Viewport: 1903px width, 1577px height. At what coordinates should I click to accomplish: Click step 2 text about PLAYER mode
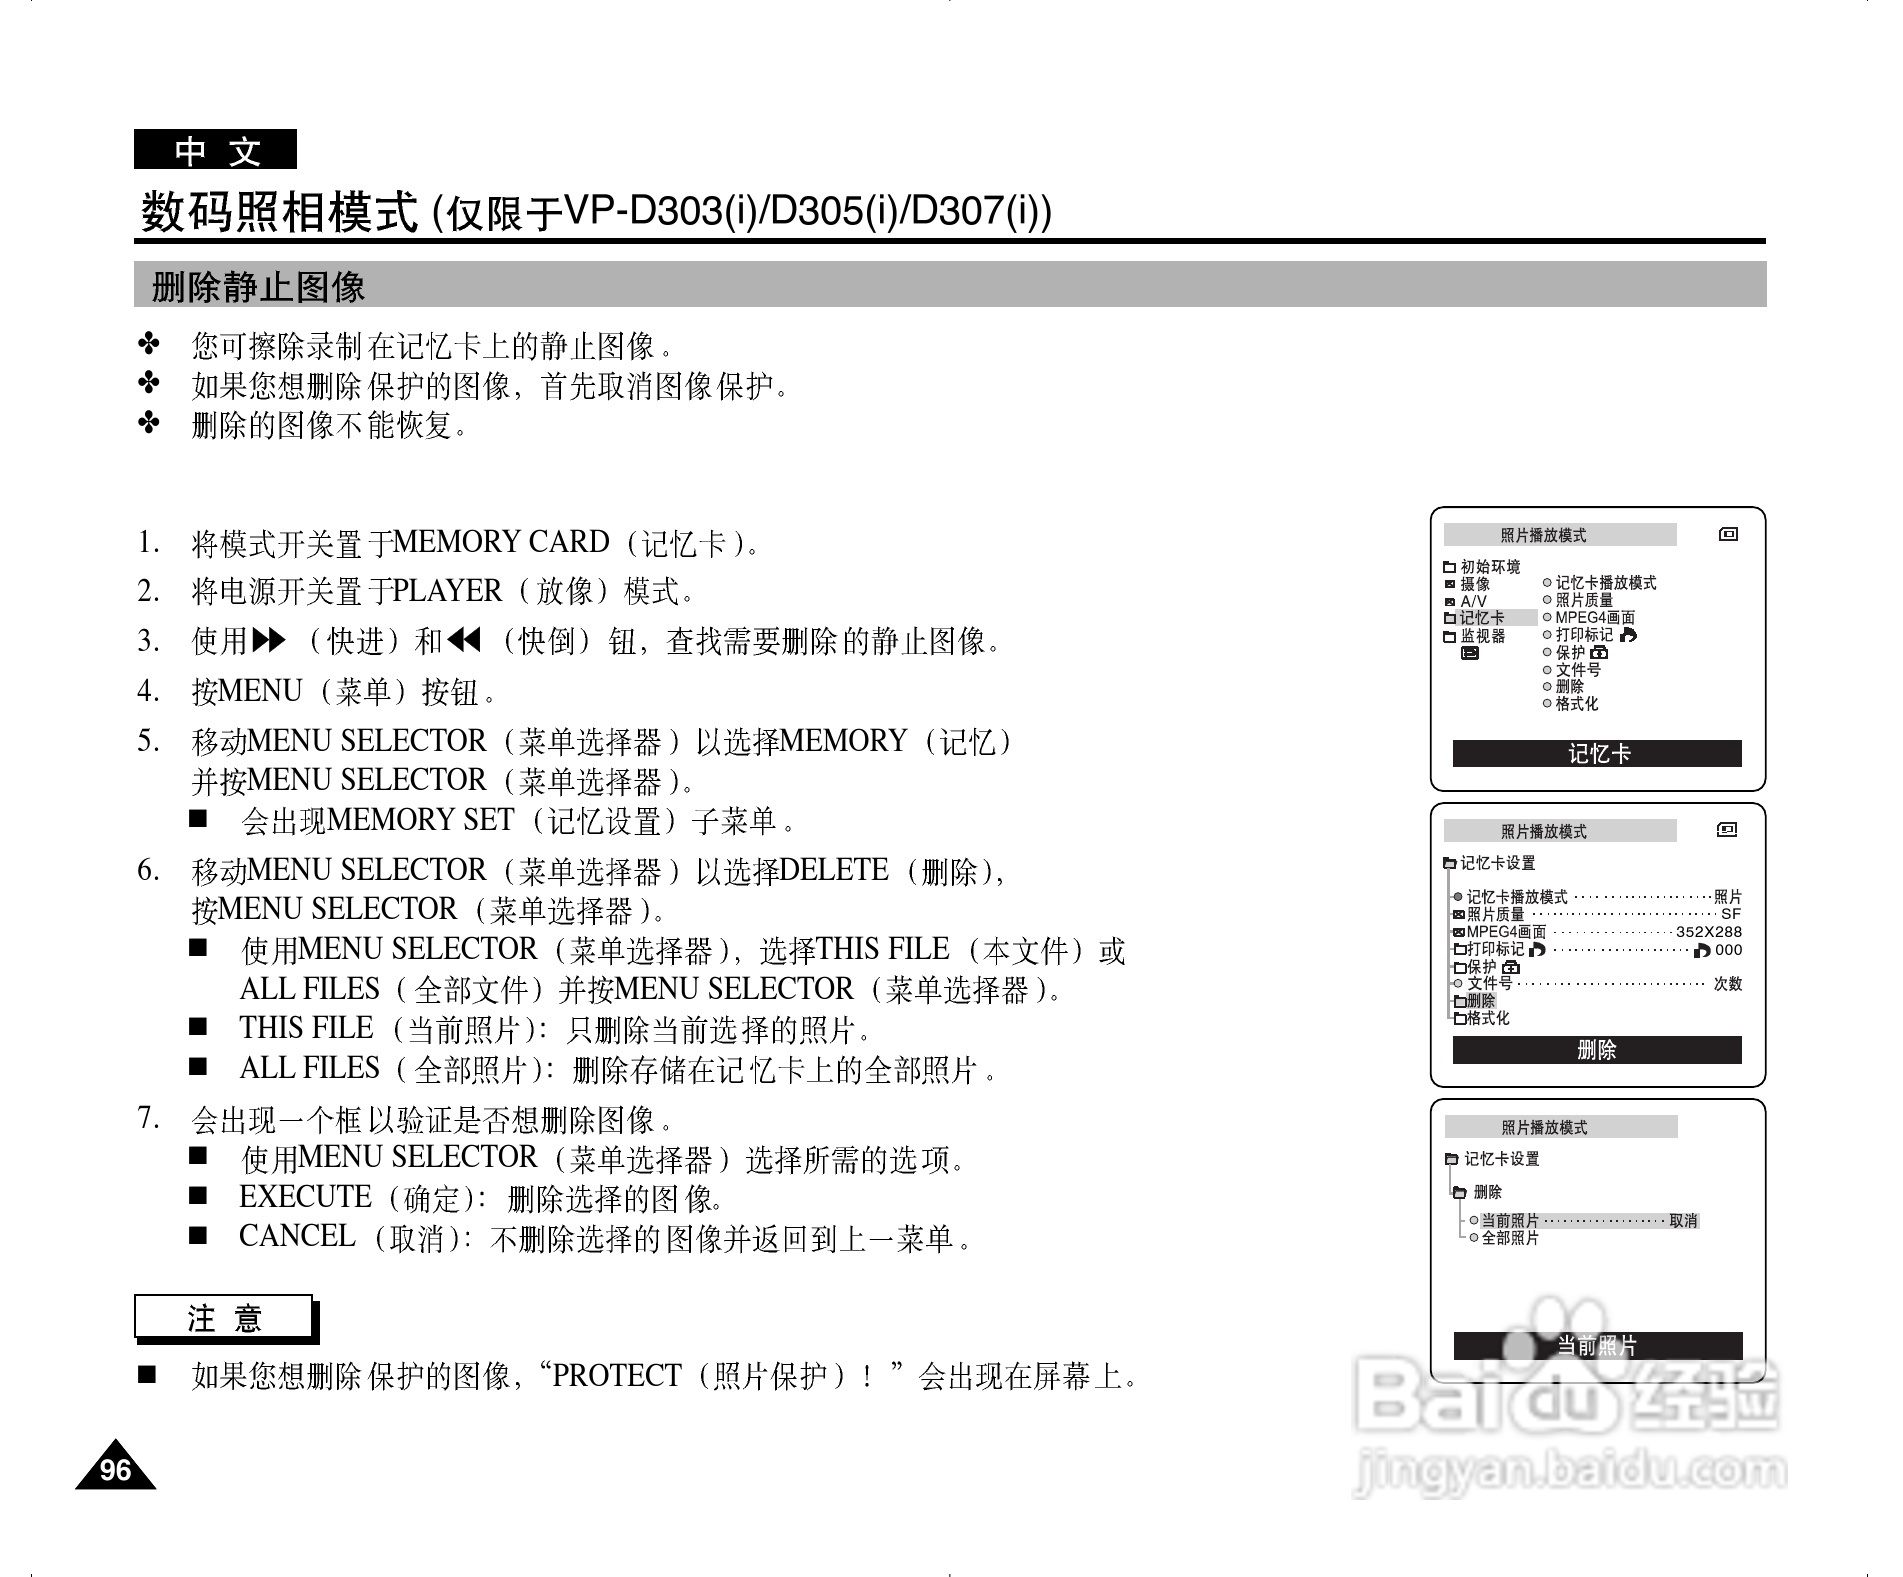(441, 591)
